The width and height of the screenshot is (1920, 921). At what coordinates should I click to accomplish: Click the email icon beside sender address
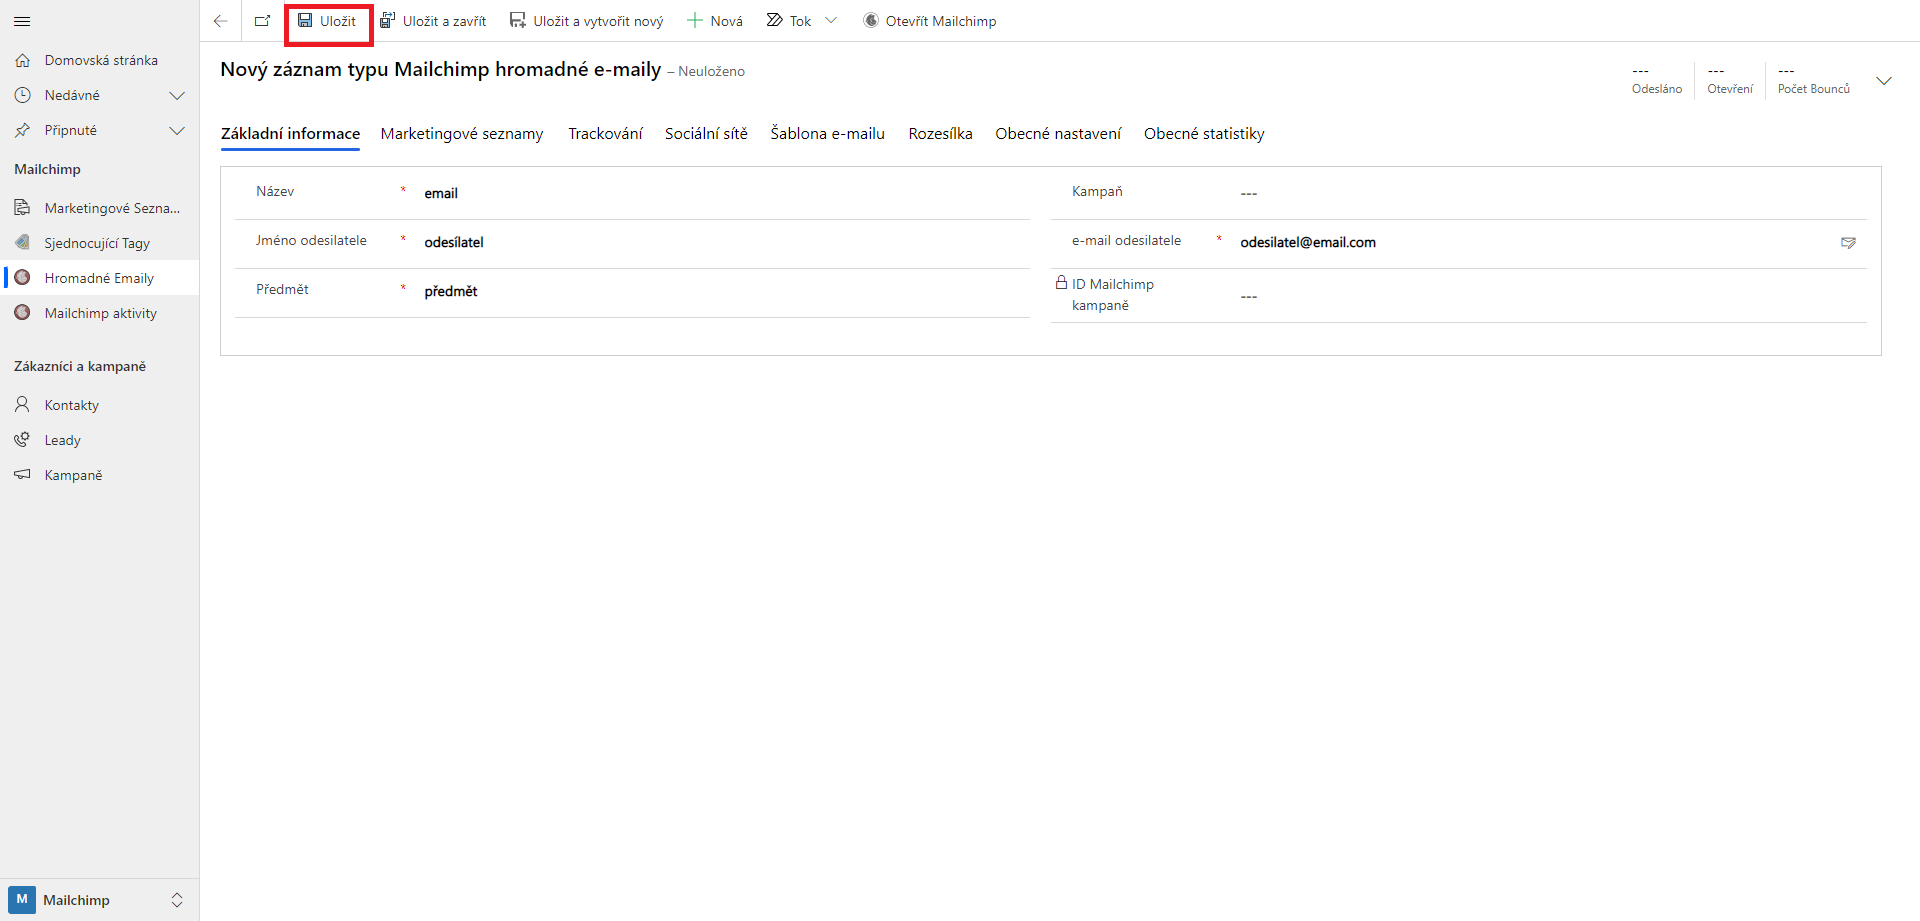pyautogui.click(x=1848, y=243)
